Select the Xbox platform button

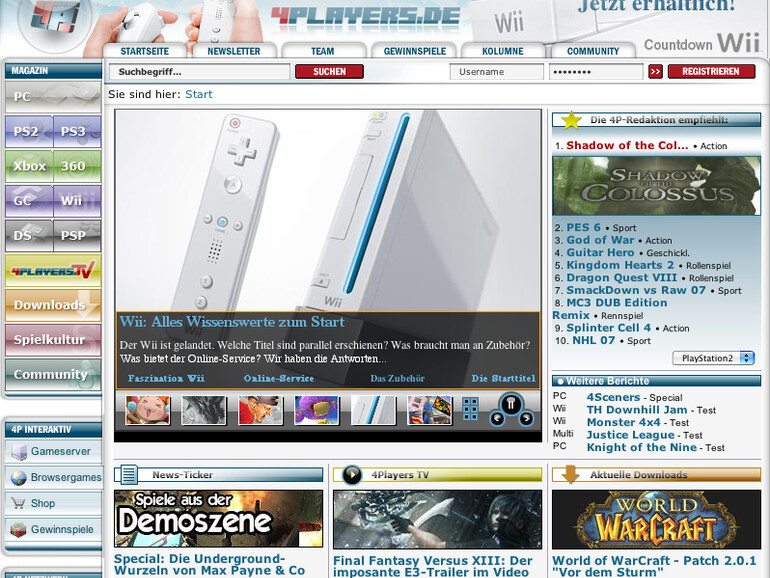coord(28,166)
